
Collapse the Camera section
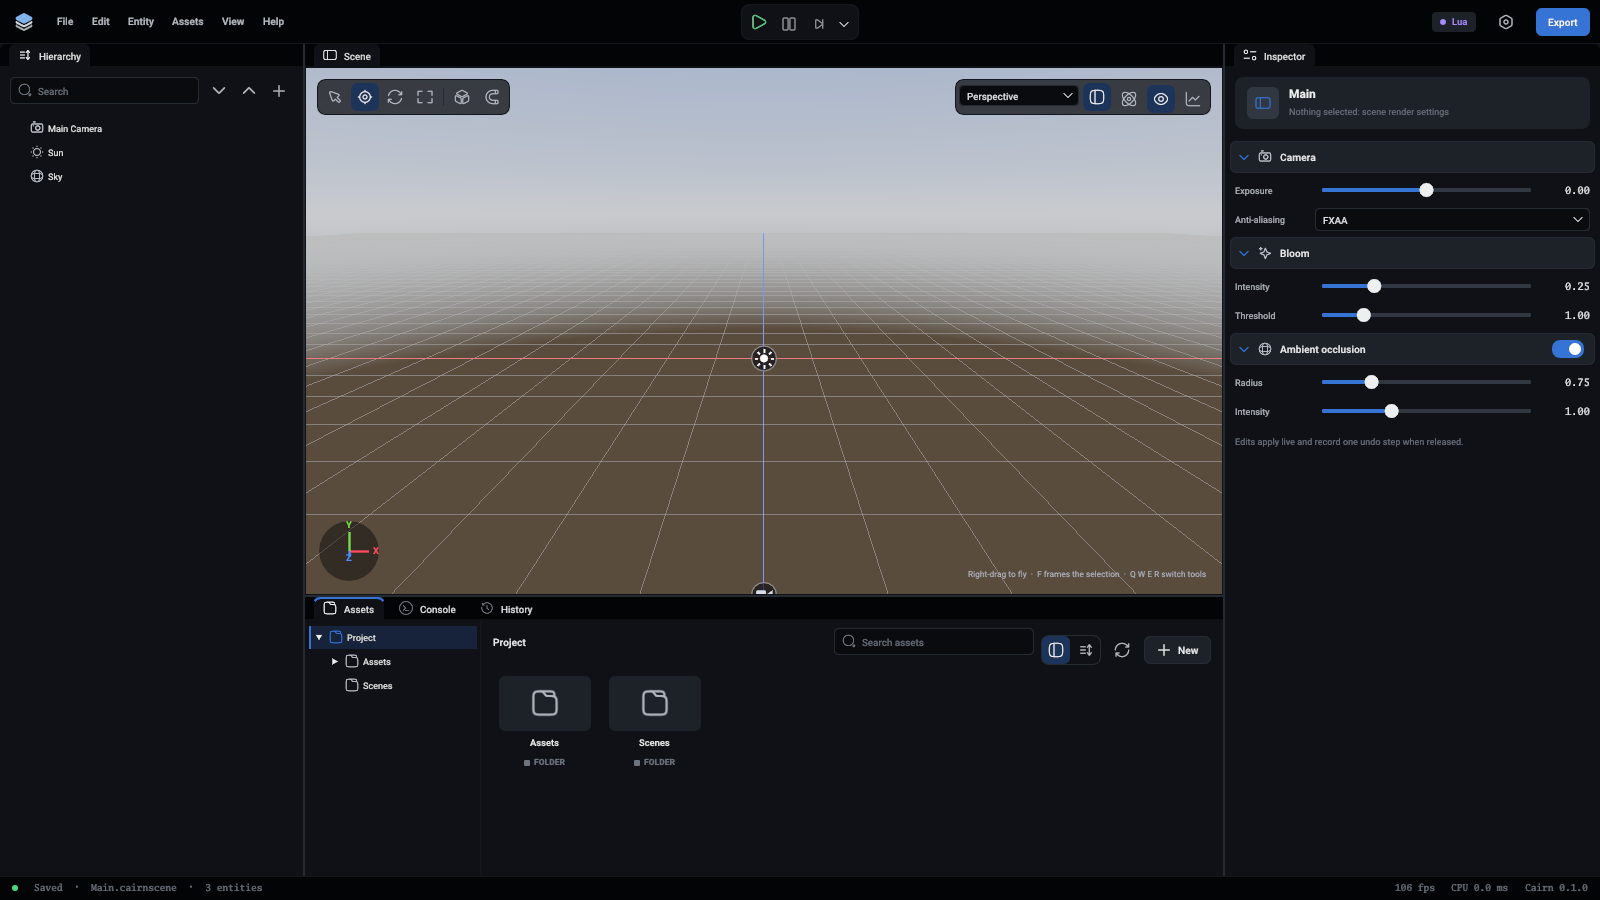[x=1244, y=157]
